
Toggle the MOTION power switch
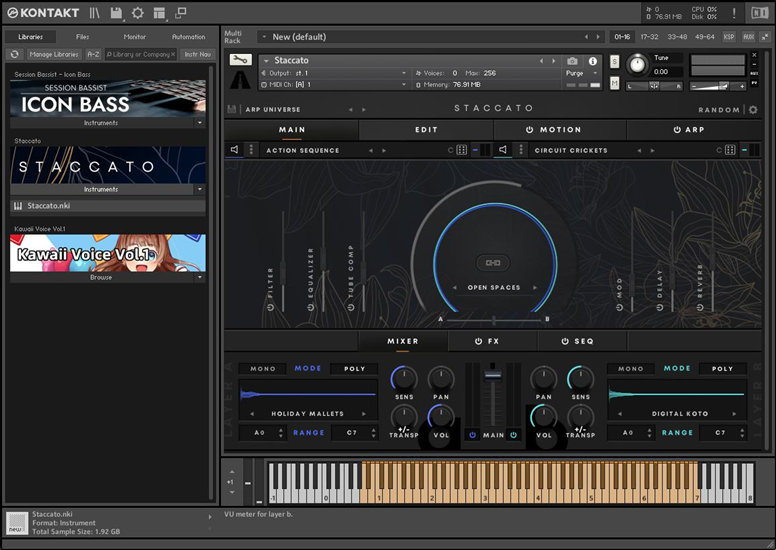(528, 130)
